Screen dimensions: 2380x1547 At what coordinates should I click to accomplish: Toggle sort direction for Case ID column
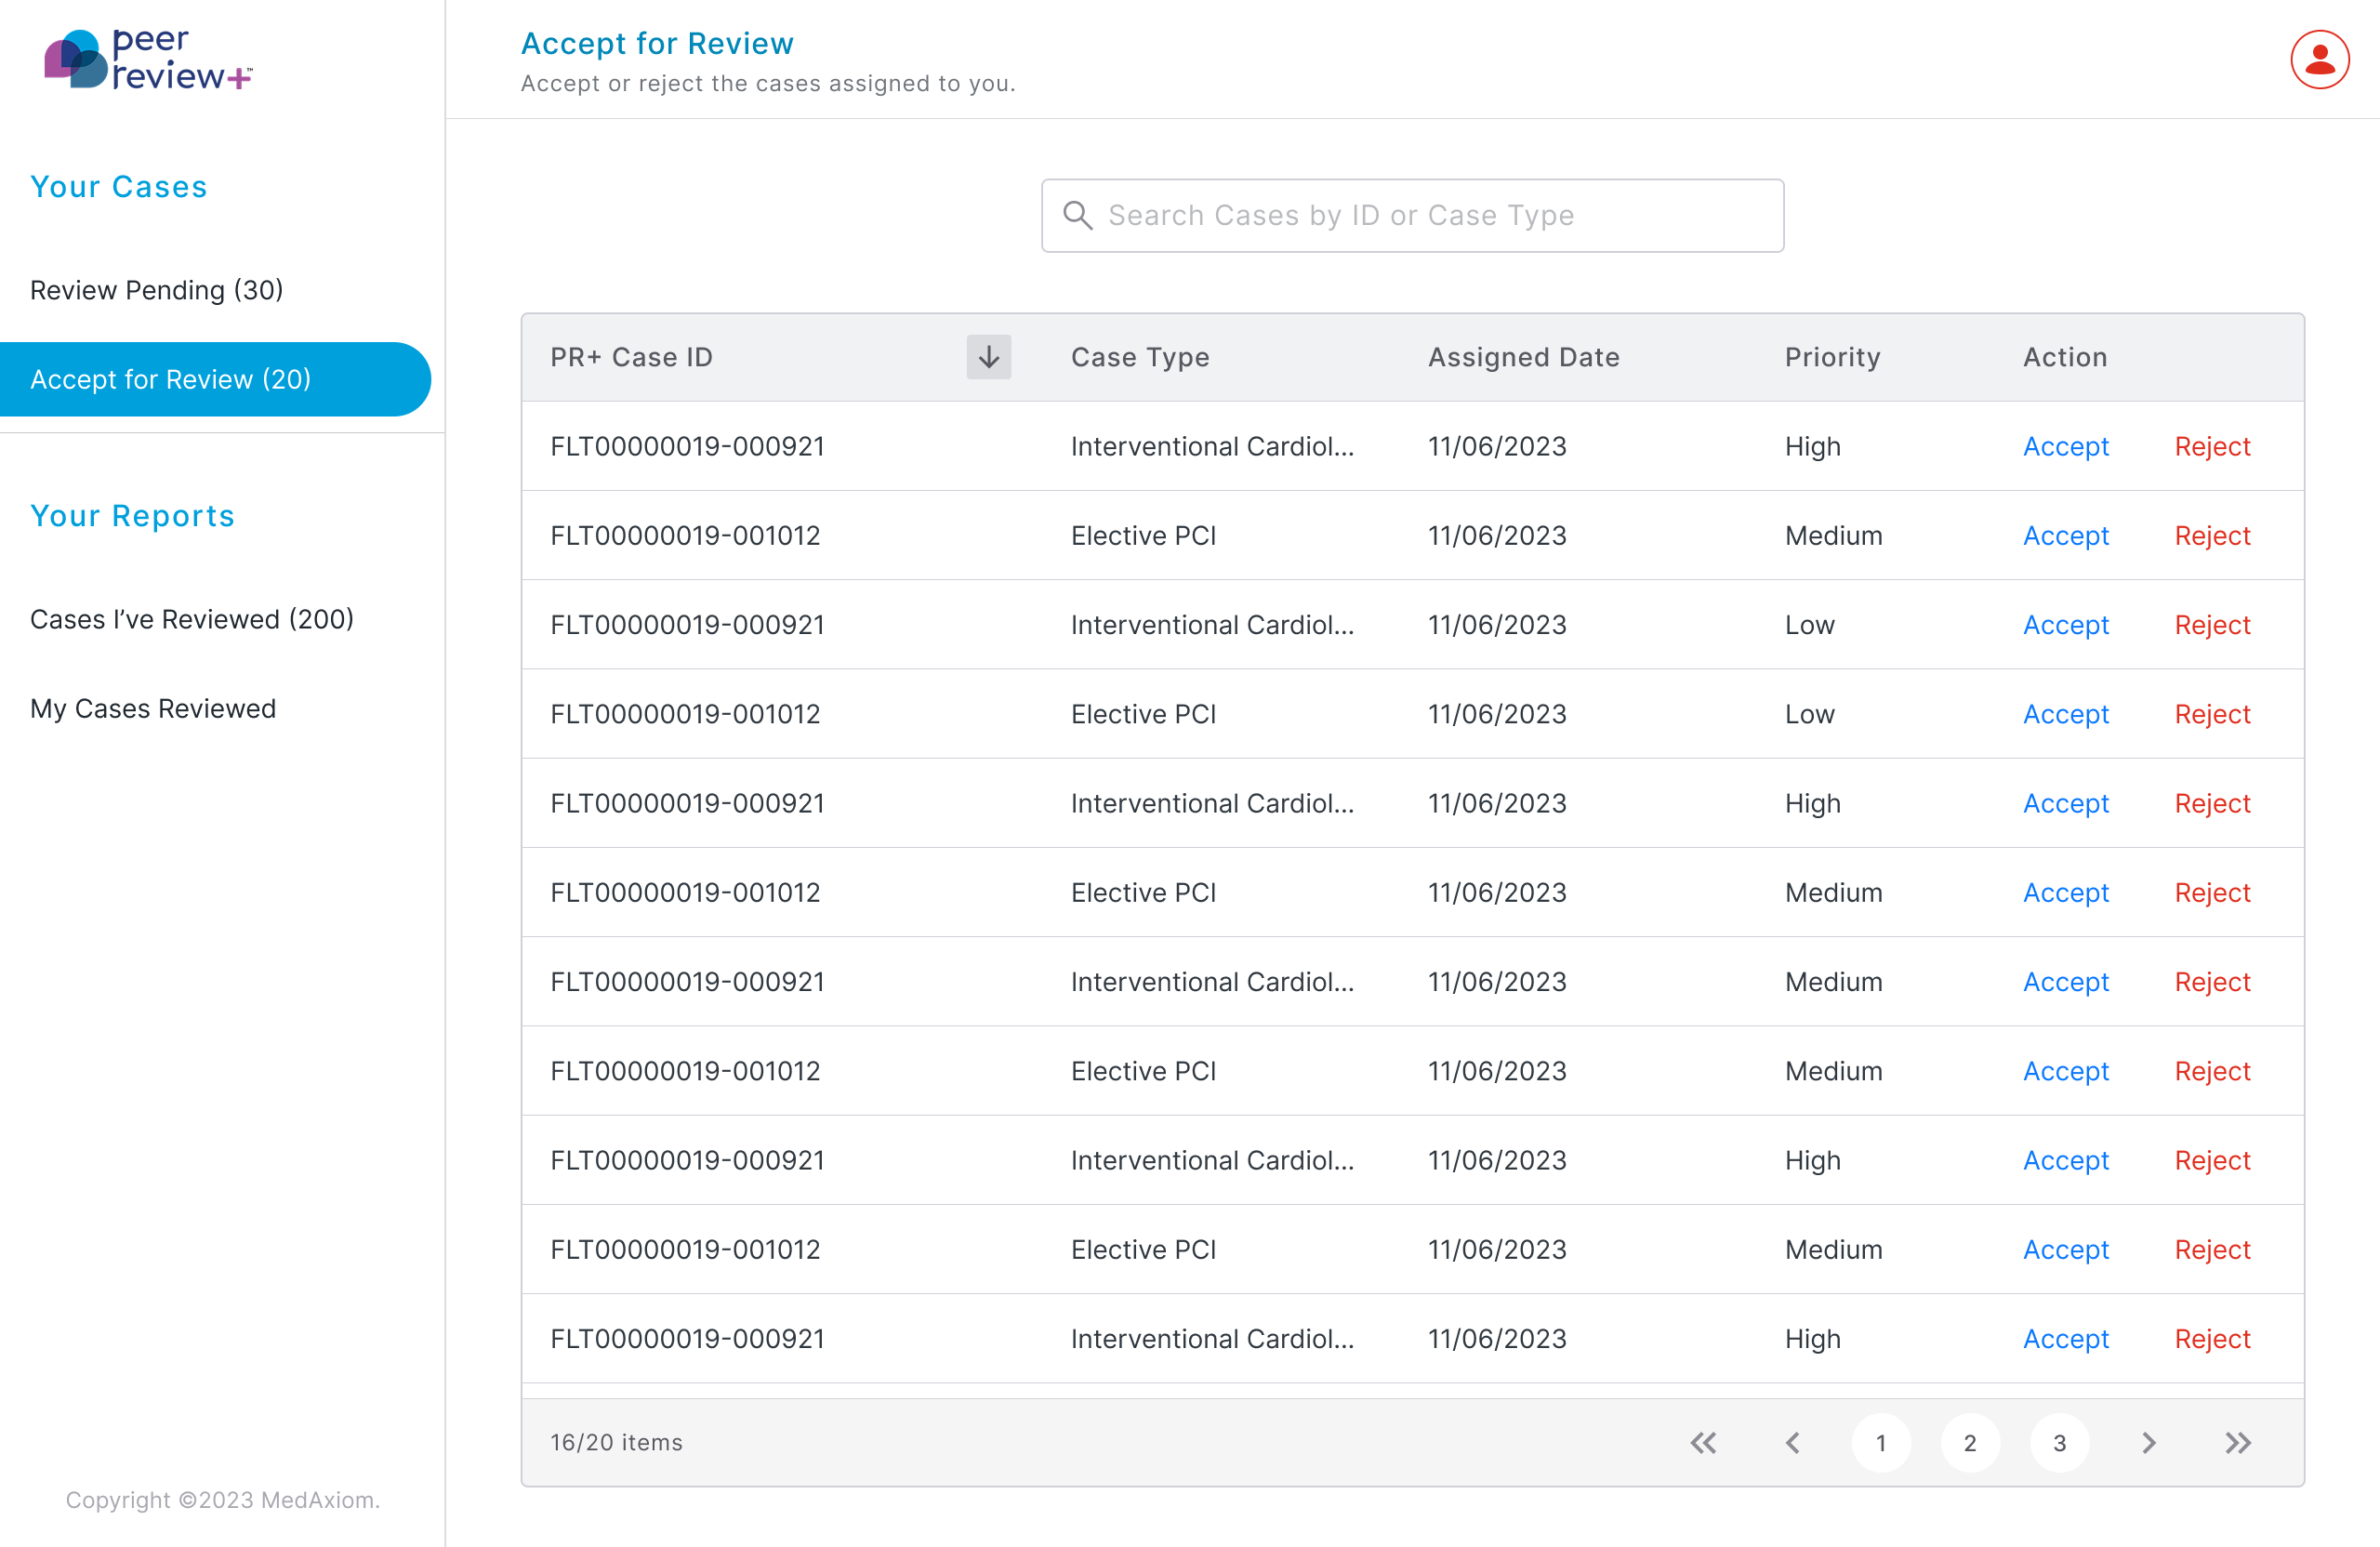coord(988,356)
